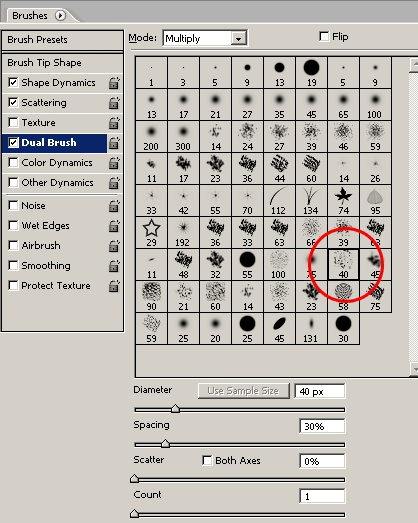418x523 pixels.
Task: Select the soft round brush 300
Action: coord(183,136)
